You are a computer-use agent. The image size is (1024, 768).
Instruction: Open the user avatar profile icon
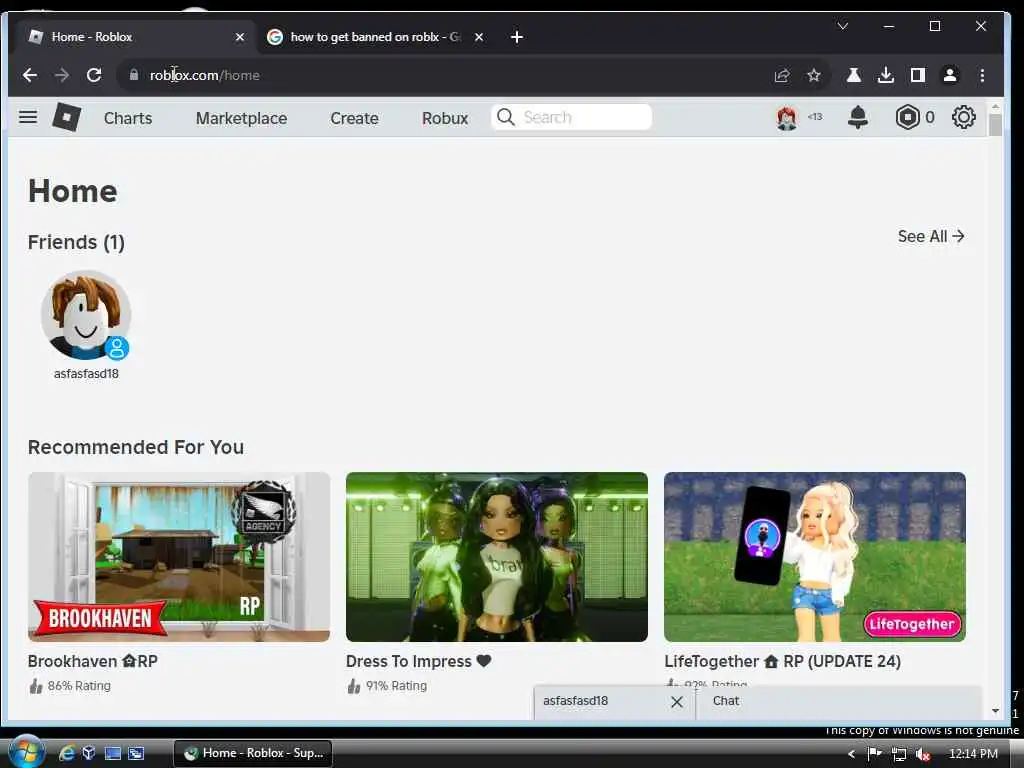point(787,118)
